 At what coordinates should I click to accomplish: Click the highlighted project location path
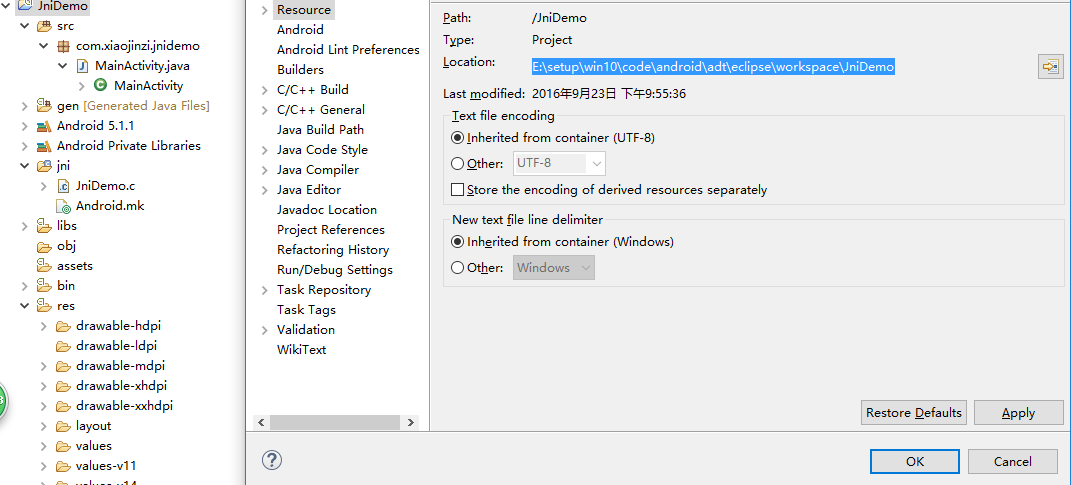coord(713,67)
